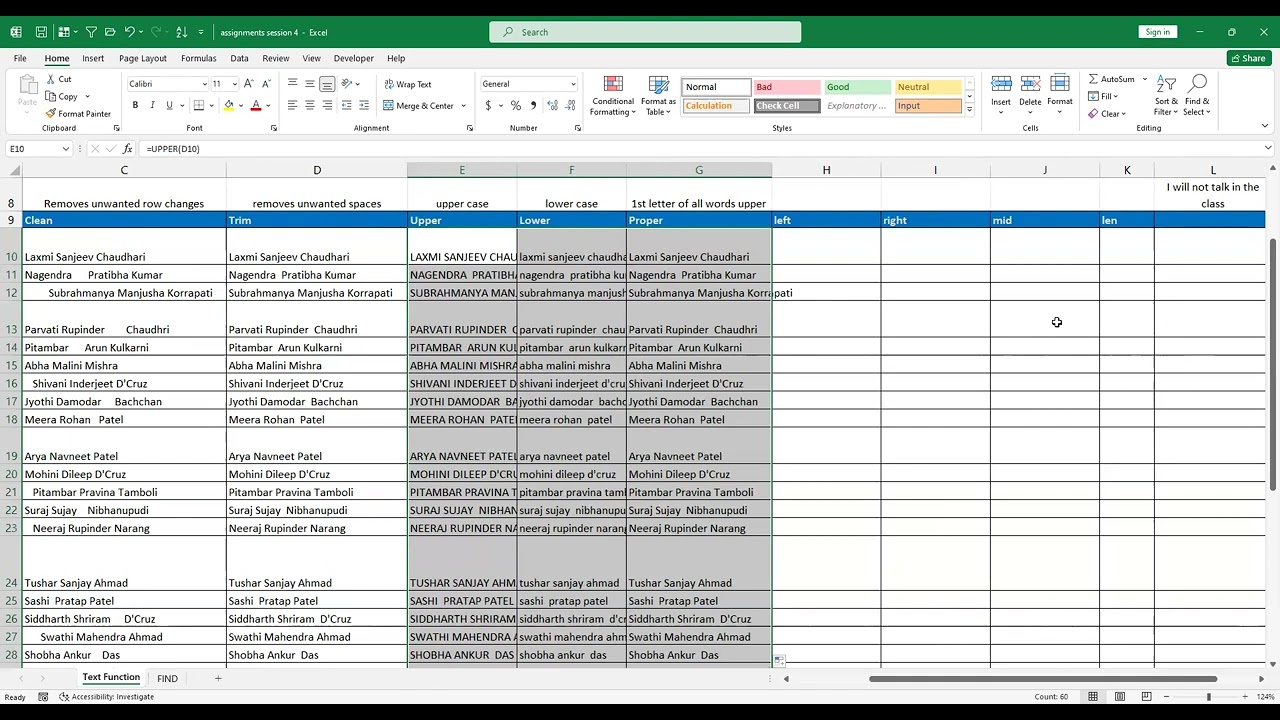Open the font name Calibri dropdown
The height and width of the screenshot is (720, 1280).
coord(205,84)
